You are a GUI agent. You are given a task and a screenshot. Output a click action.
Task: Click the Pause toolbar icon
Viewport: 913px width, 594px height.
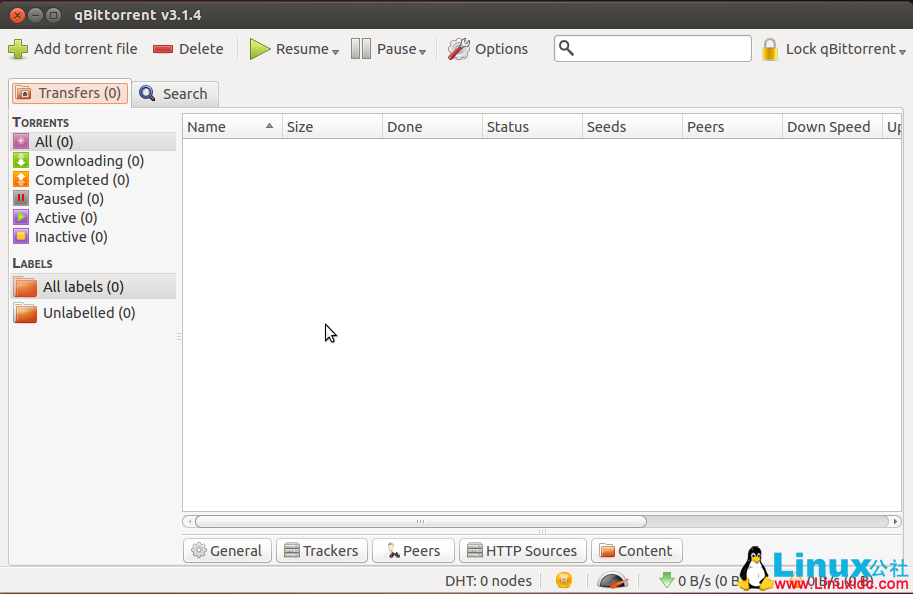click(361, 49)
